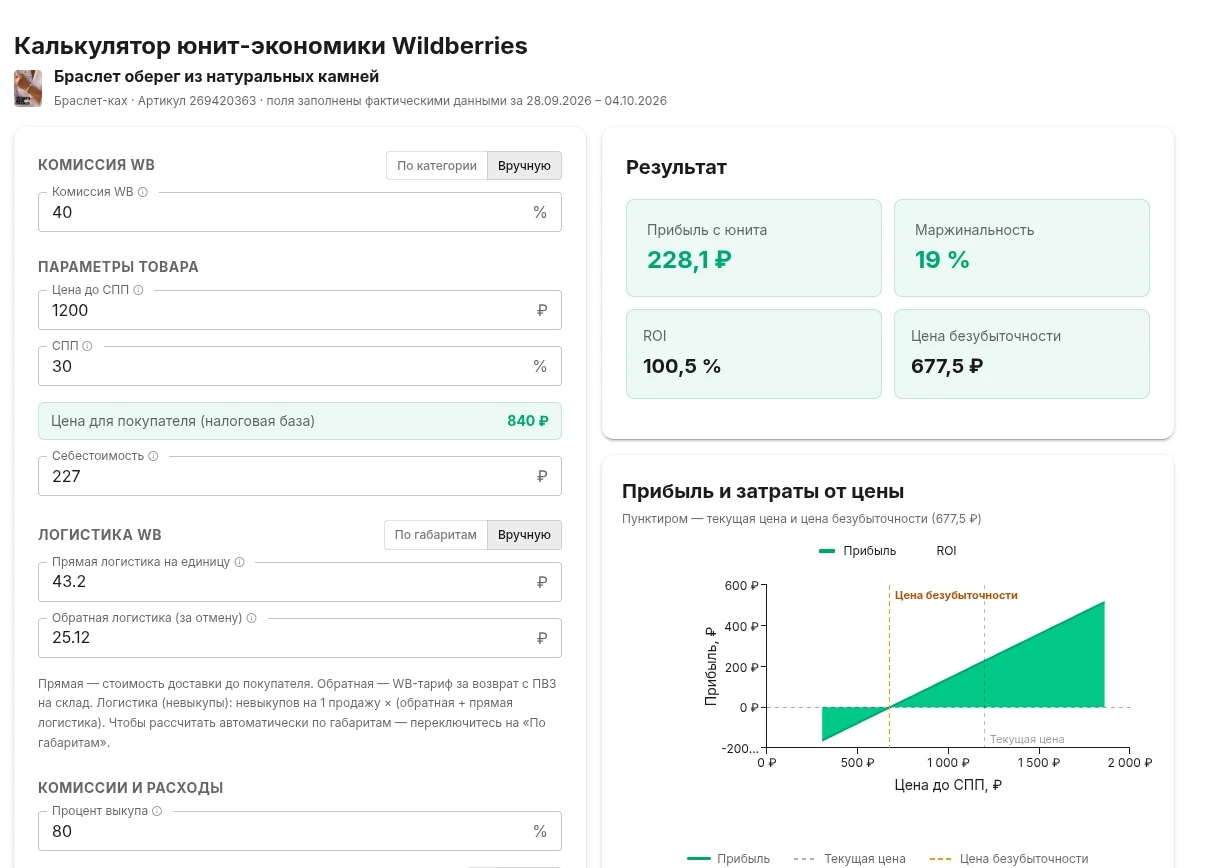1205x868 pixels.
Task: Toggle Прибыль series in top chart legend
Action: pyautogui.click(x=857, y=551)
